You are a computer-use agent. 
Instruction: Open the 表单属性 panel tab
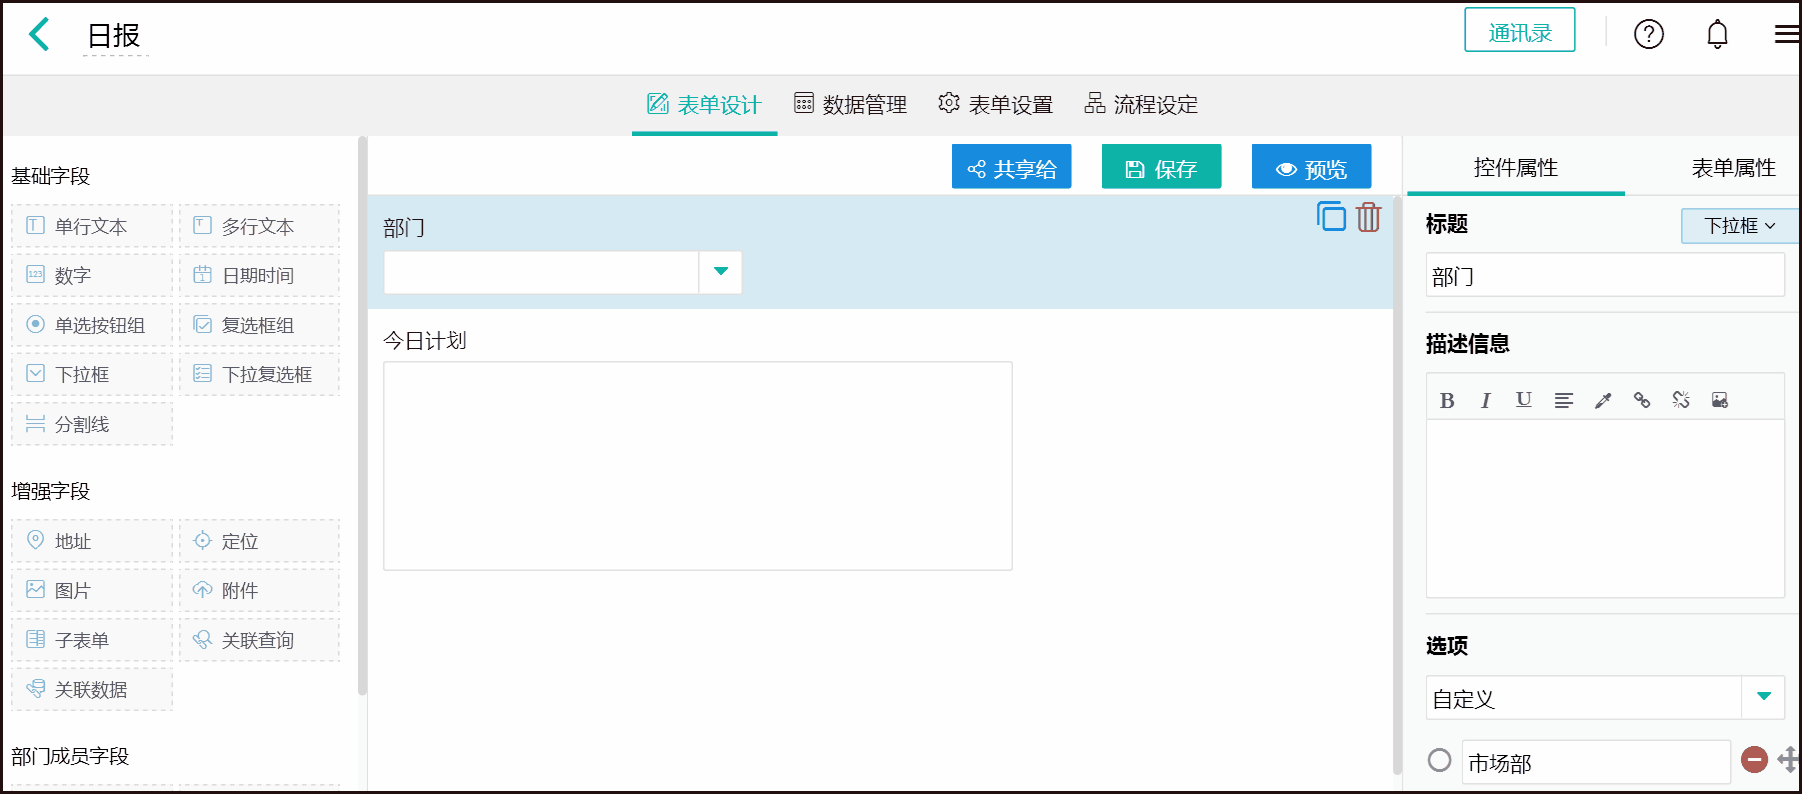click(1733, 167)
